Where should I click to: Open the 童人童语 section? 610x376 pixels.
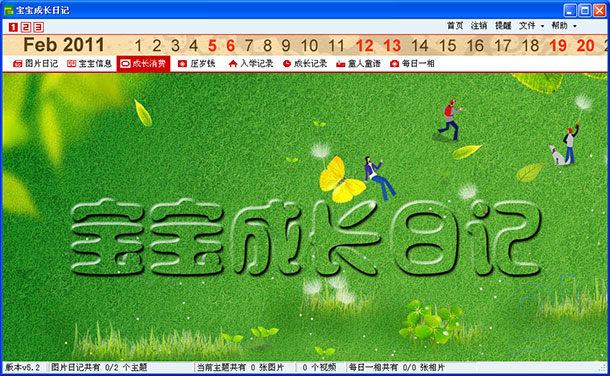tap(358, 63)
